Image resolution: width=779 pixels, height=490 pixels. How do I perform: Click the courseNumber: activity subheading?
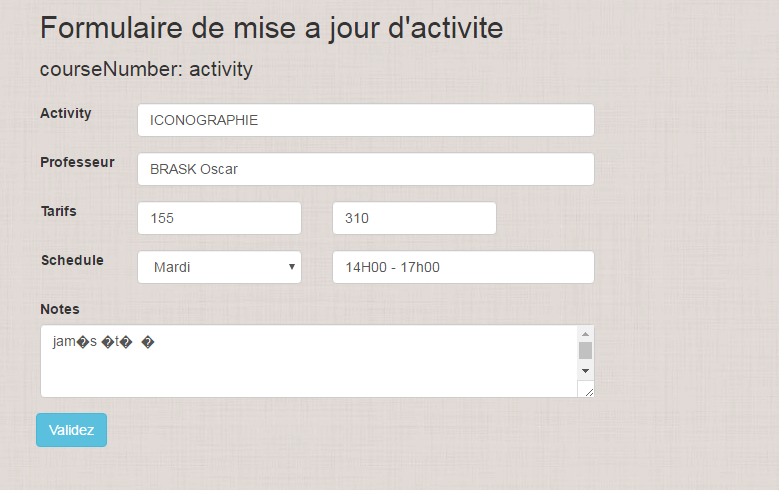tap(146, 69)
